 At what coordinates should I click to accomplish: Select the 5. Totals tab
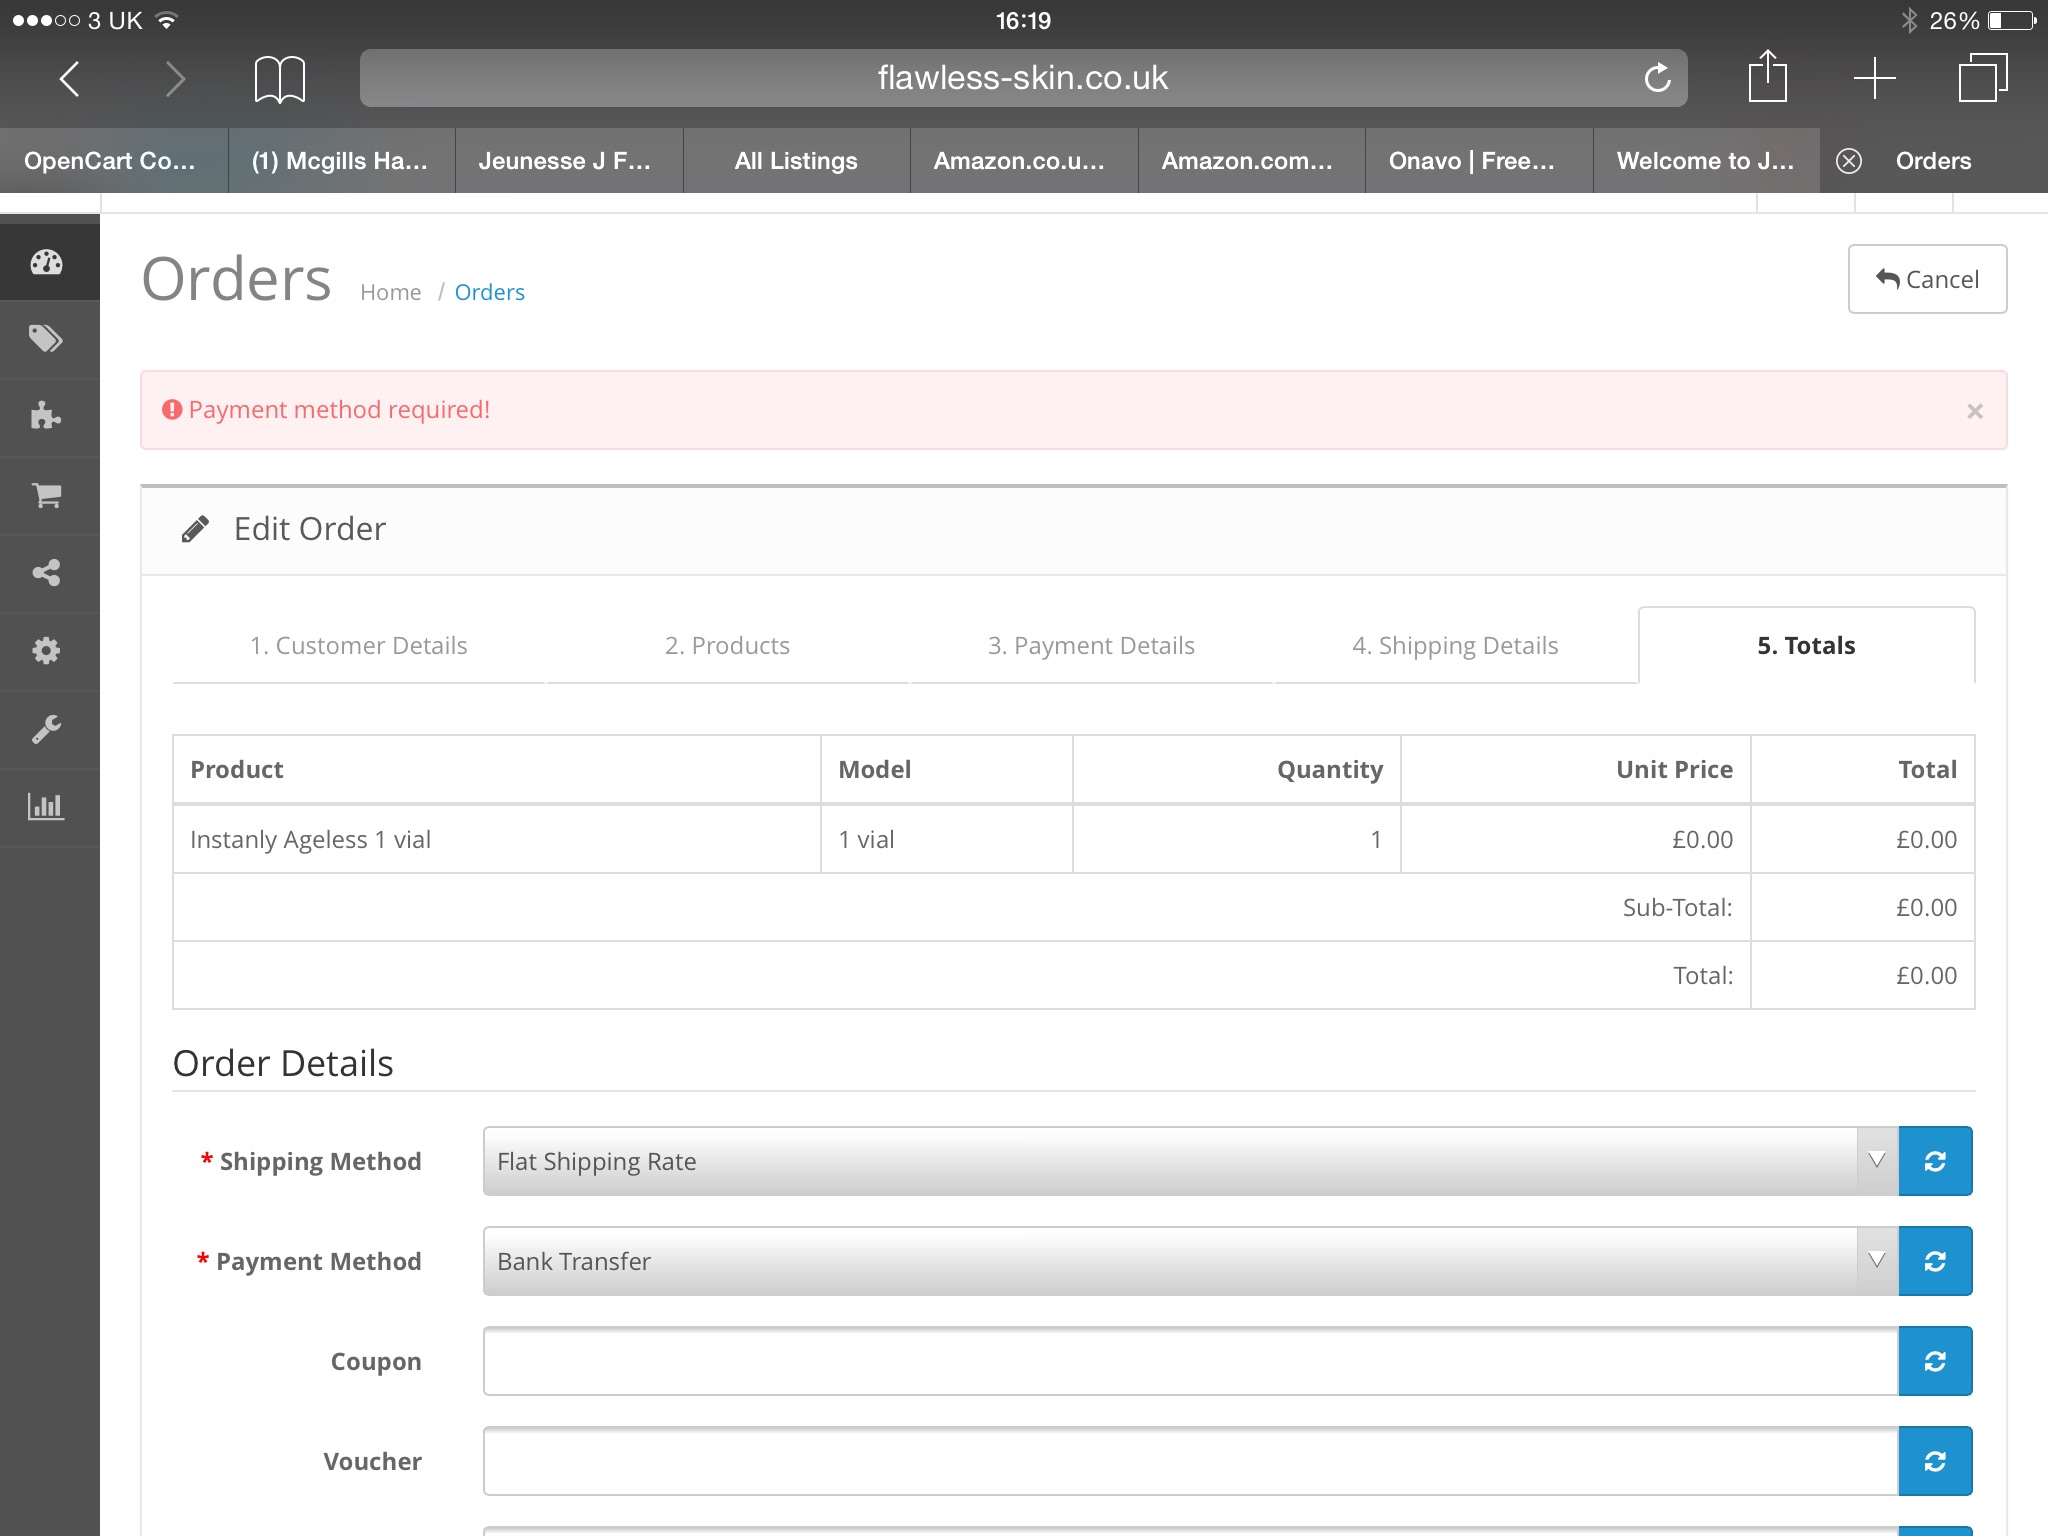tap(1806, 646)
